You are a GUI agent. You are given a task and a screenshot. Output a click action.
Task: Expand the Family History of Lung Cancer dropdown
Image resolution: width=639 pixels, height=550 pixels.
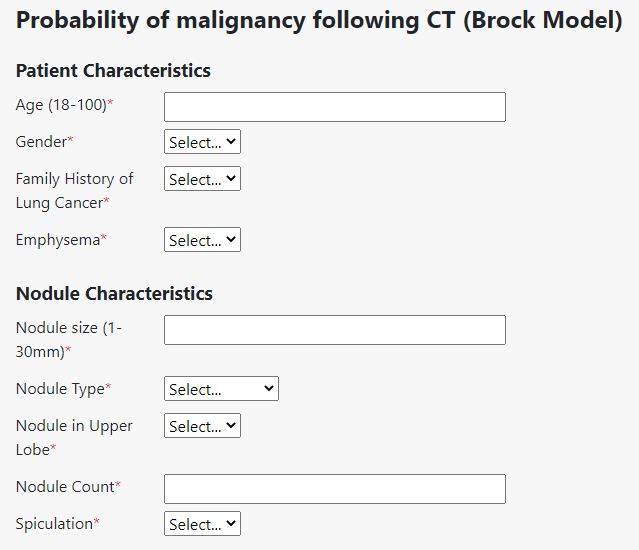[x=202, y=179]
